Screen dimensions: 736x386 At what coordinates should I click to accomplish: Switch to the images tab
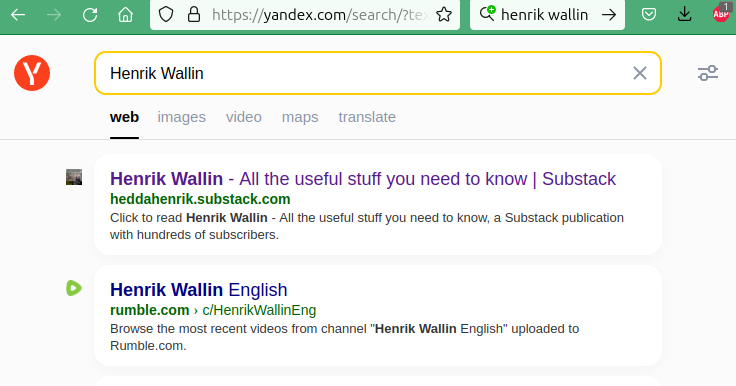182,117
